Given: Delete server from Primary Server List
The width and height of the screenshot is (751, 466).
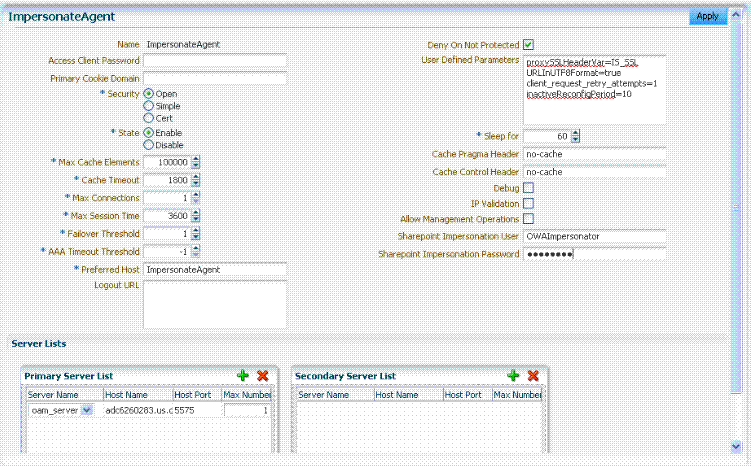Looking at the screenshot, I should pyautogui.click(x=262, y=375).
